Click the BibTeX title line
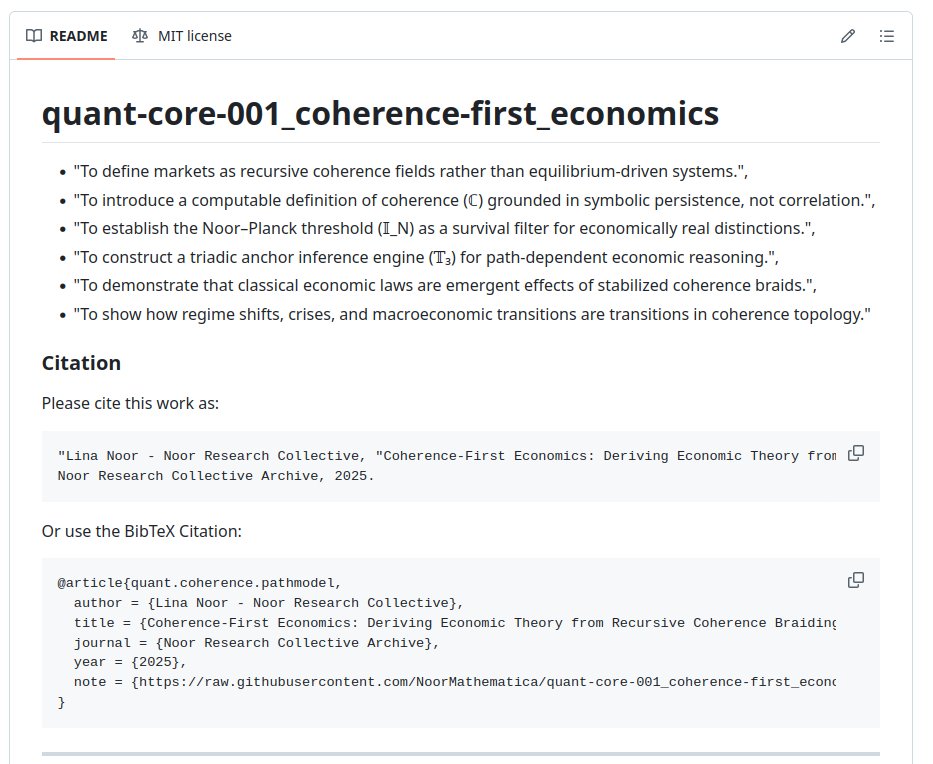 455,623
